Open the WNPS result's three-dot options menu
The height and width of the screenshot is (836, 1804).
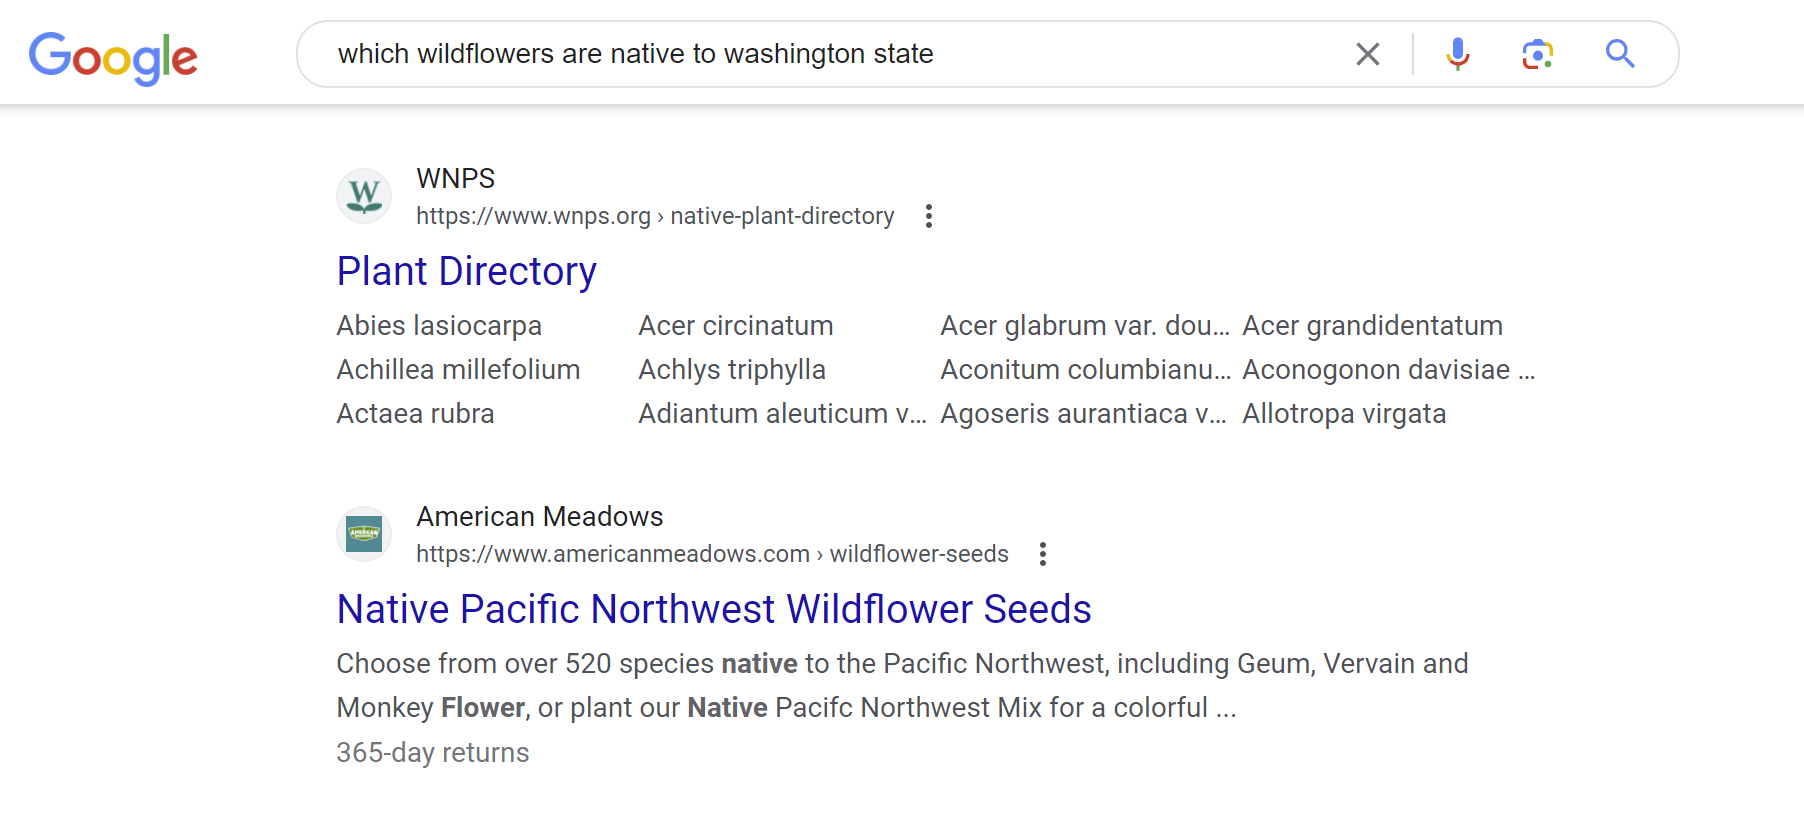click(x=929, y=216)
